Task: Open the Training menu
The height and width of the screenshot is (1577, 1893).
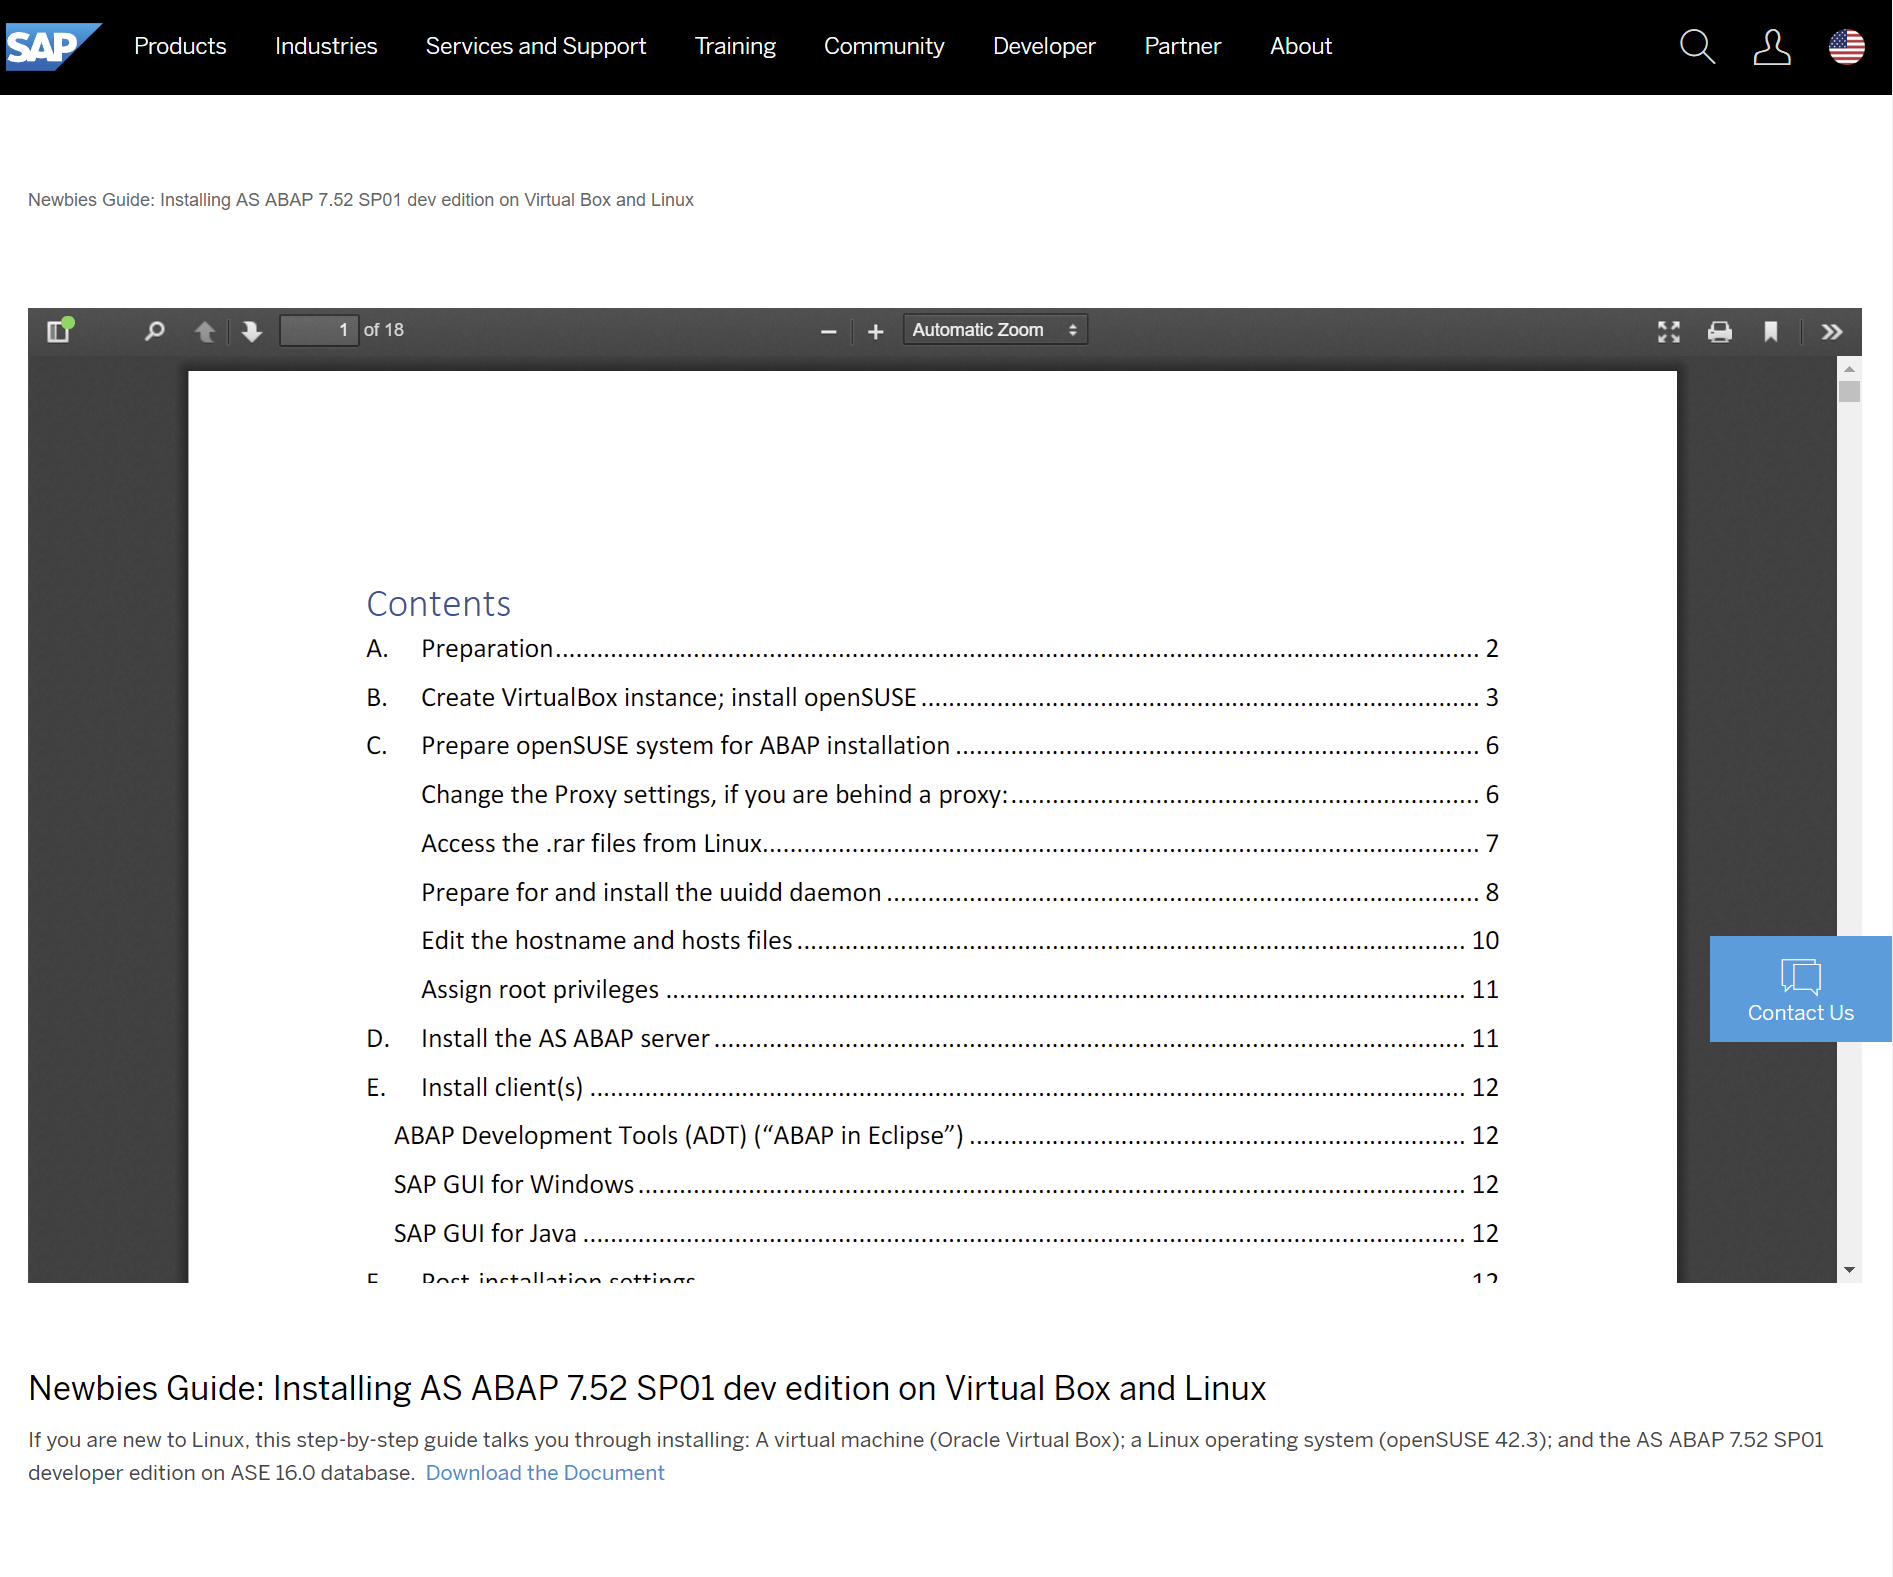Action: (x=735, y=46)
